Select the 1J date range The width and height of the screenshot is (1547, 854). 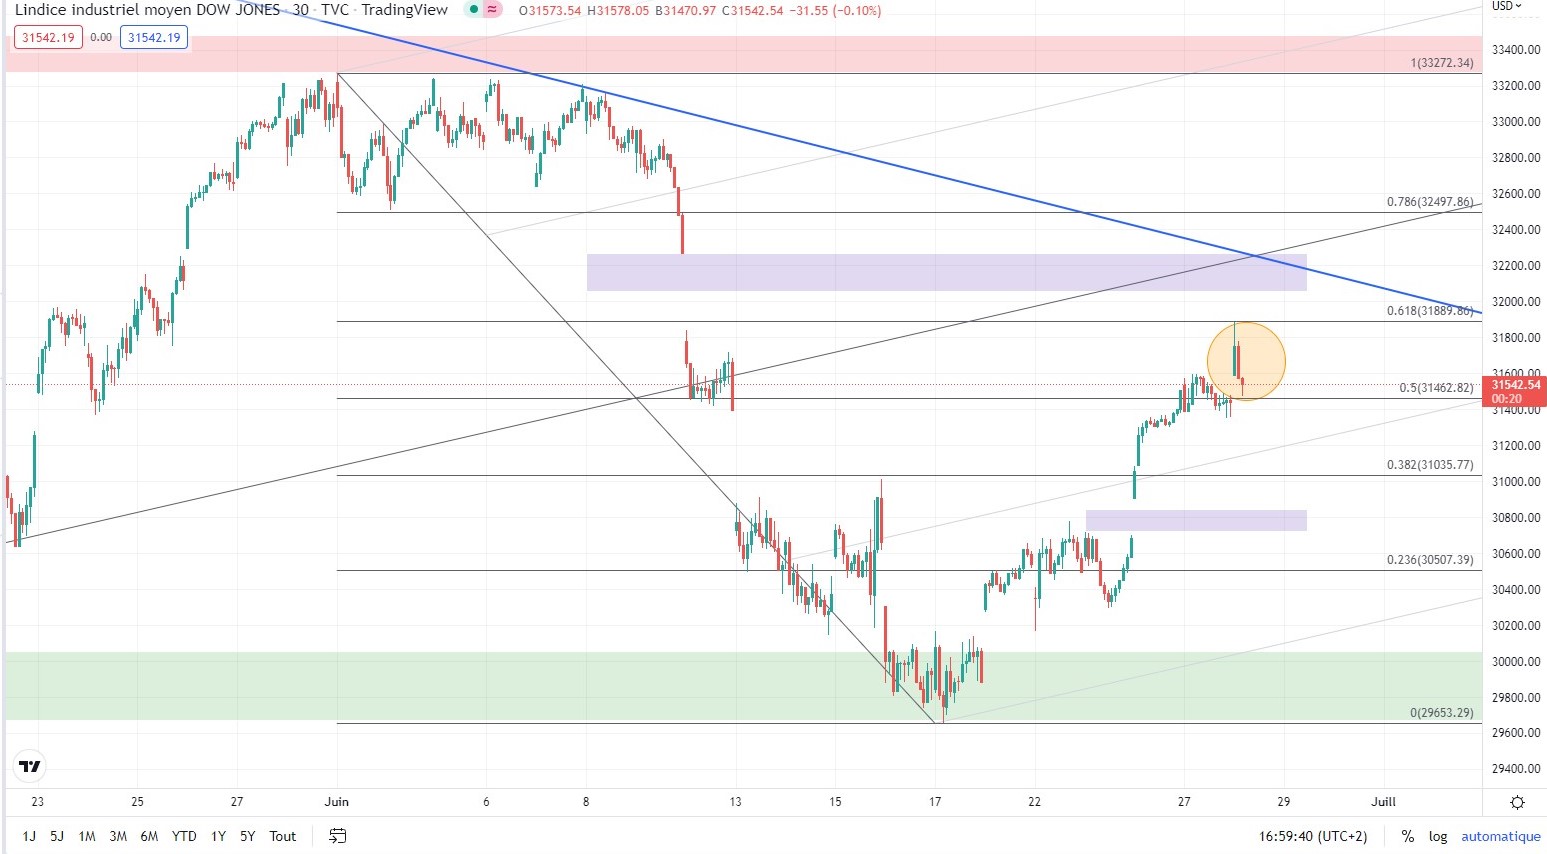pos(29,836)
